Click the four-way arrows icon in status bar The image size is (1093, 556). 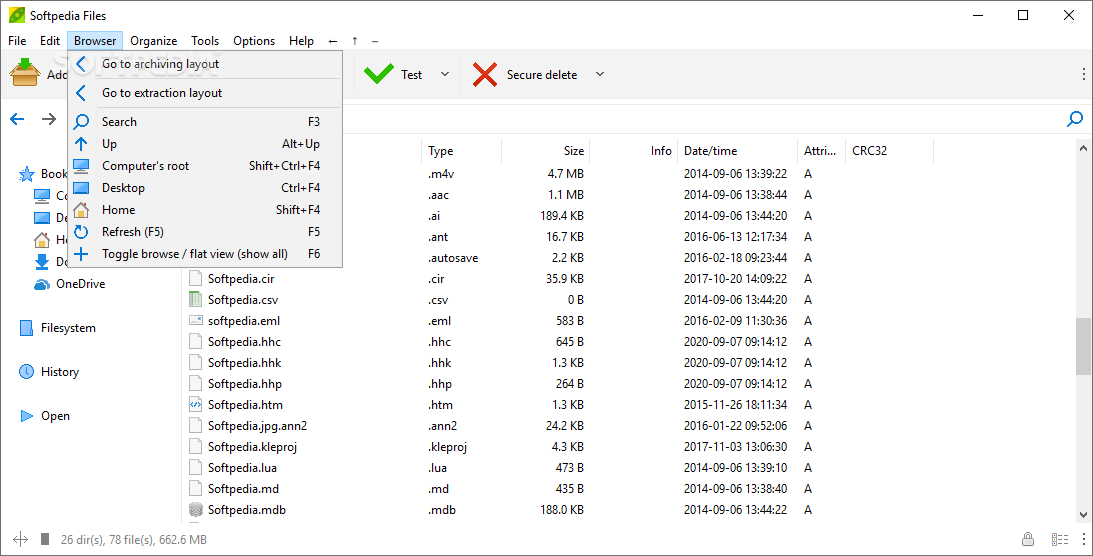[x=20, y=539]
